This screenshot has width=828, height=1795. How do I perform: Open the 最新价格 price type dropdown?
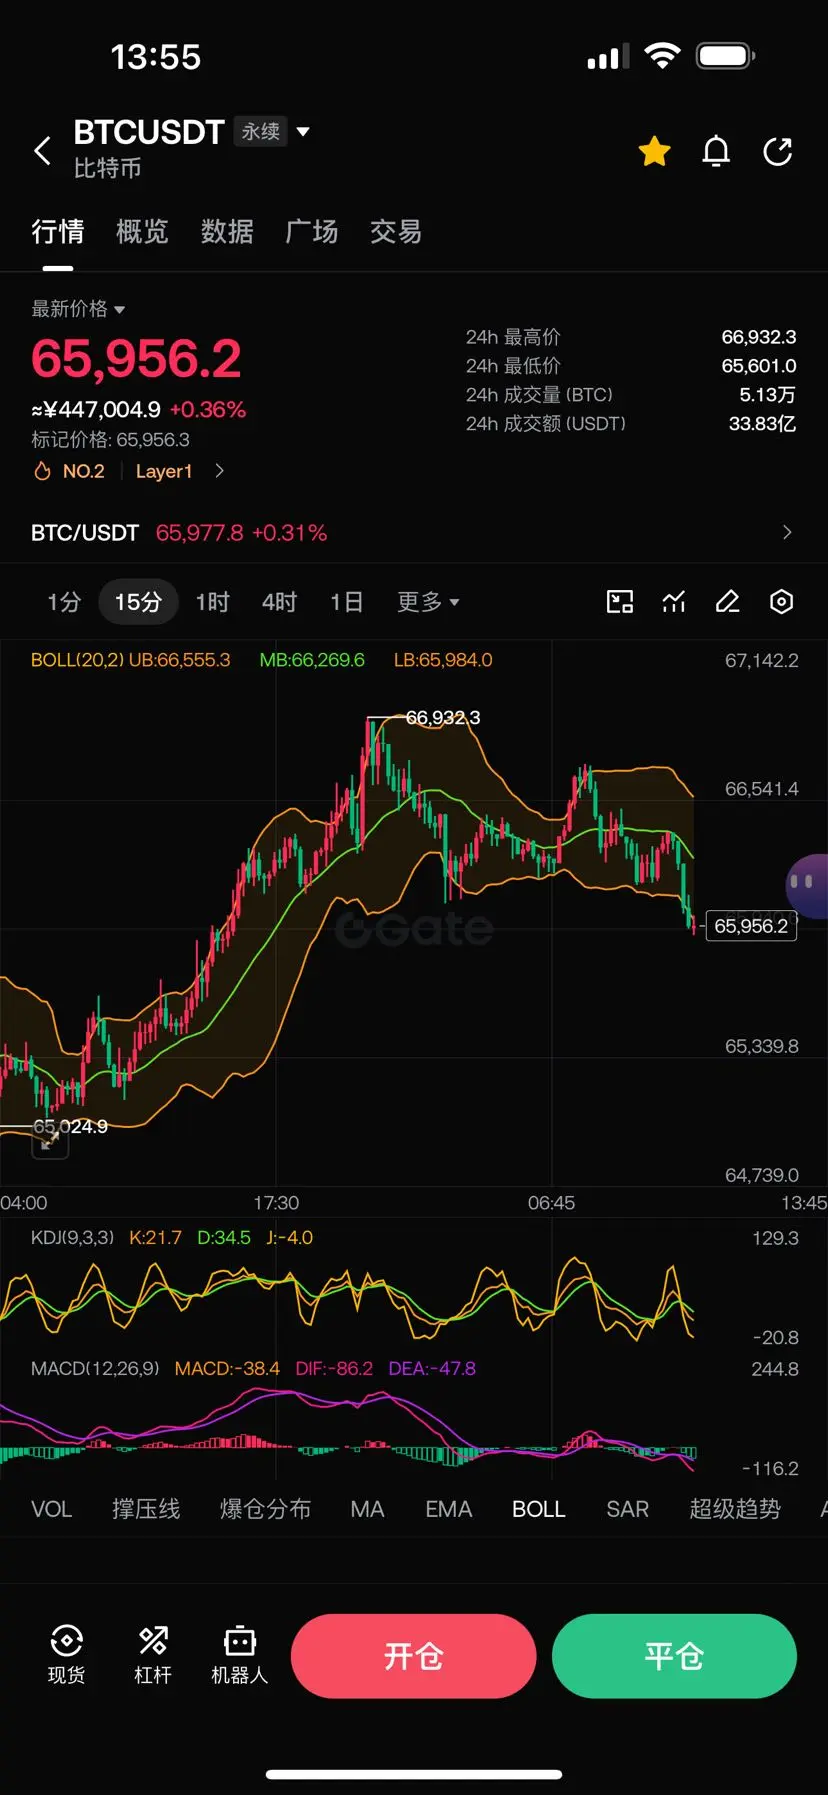pyautogui.click(x=78, y=309)
